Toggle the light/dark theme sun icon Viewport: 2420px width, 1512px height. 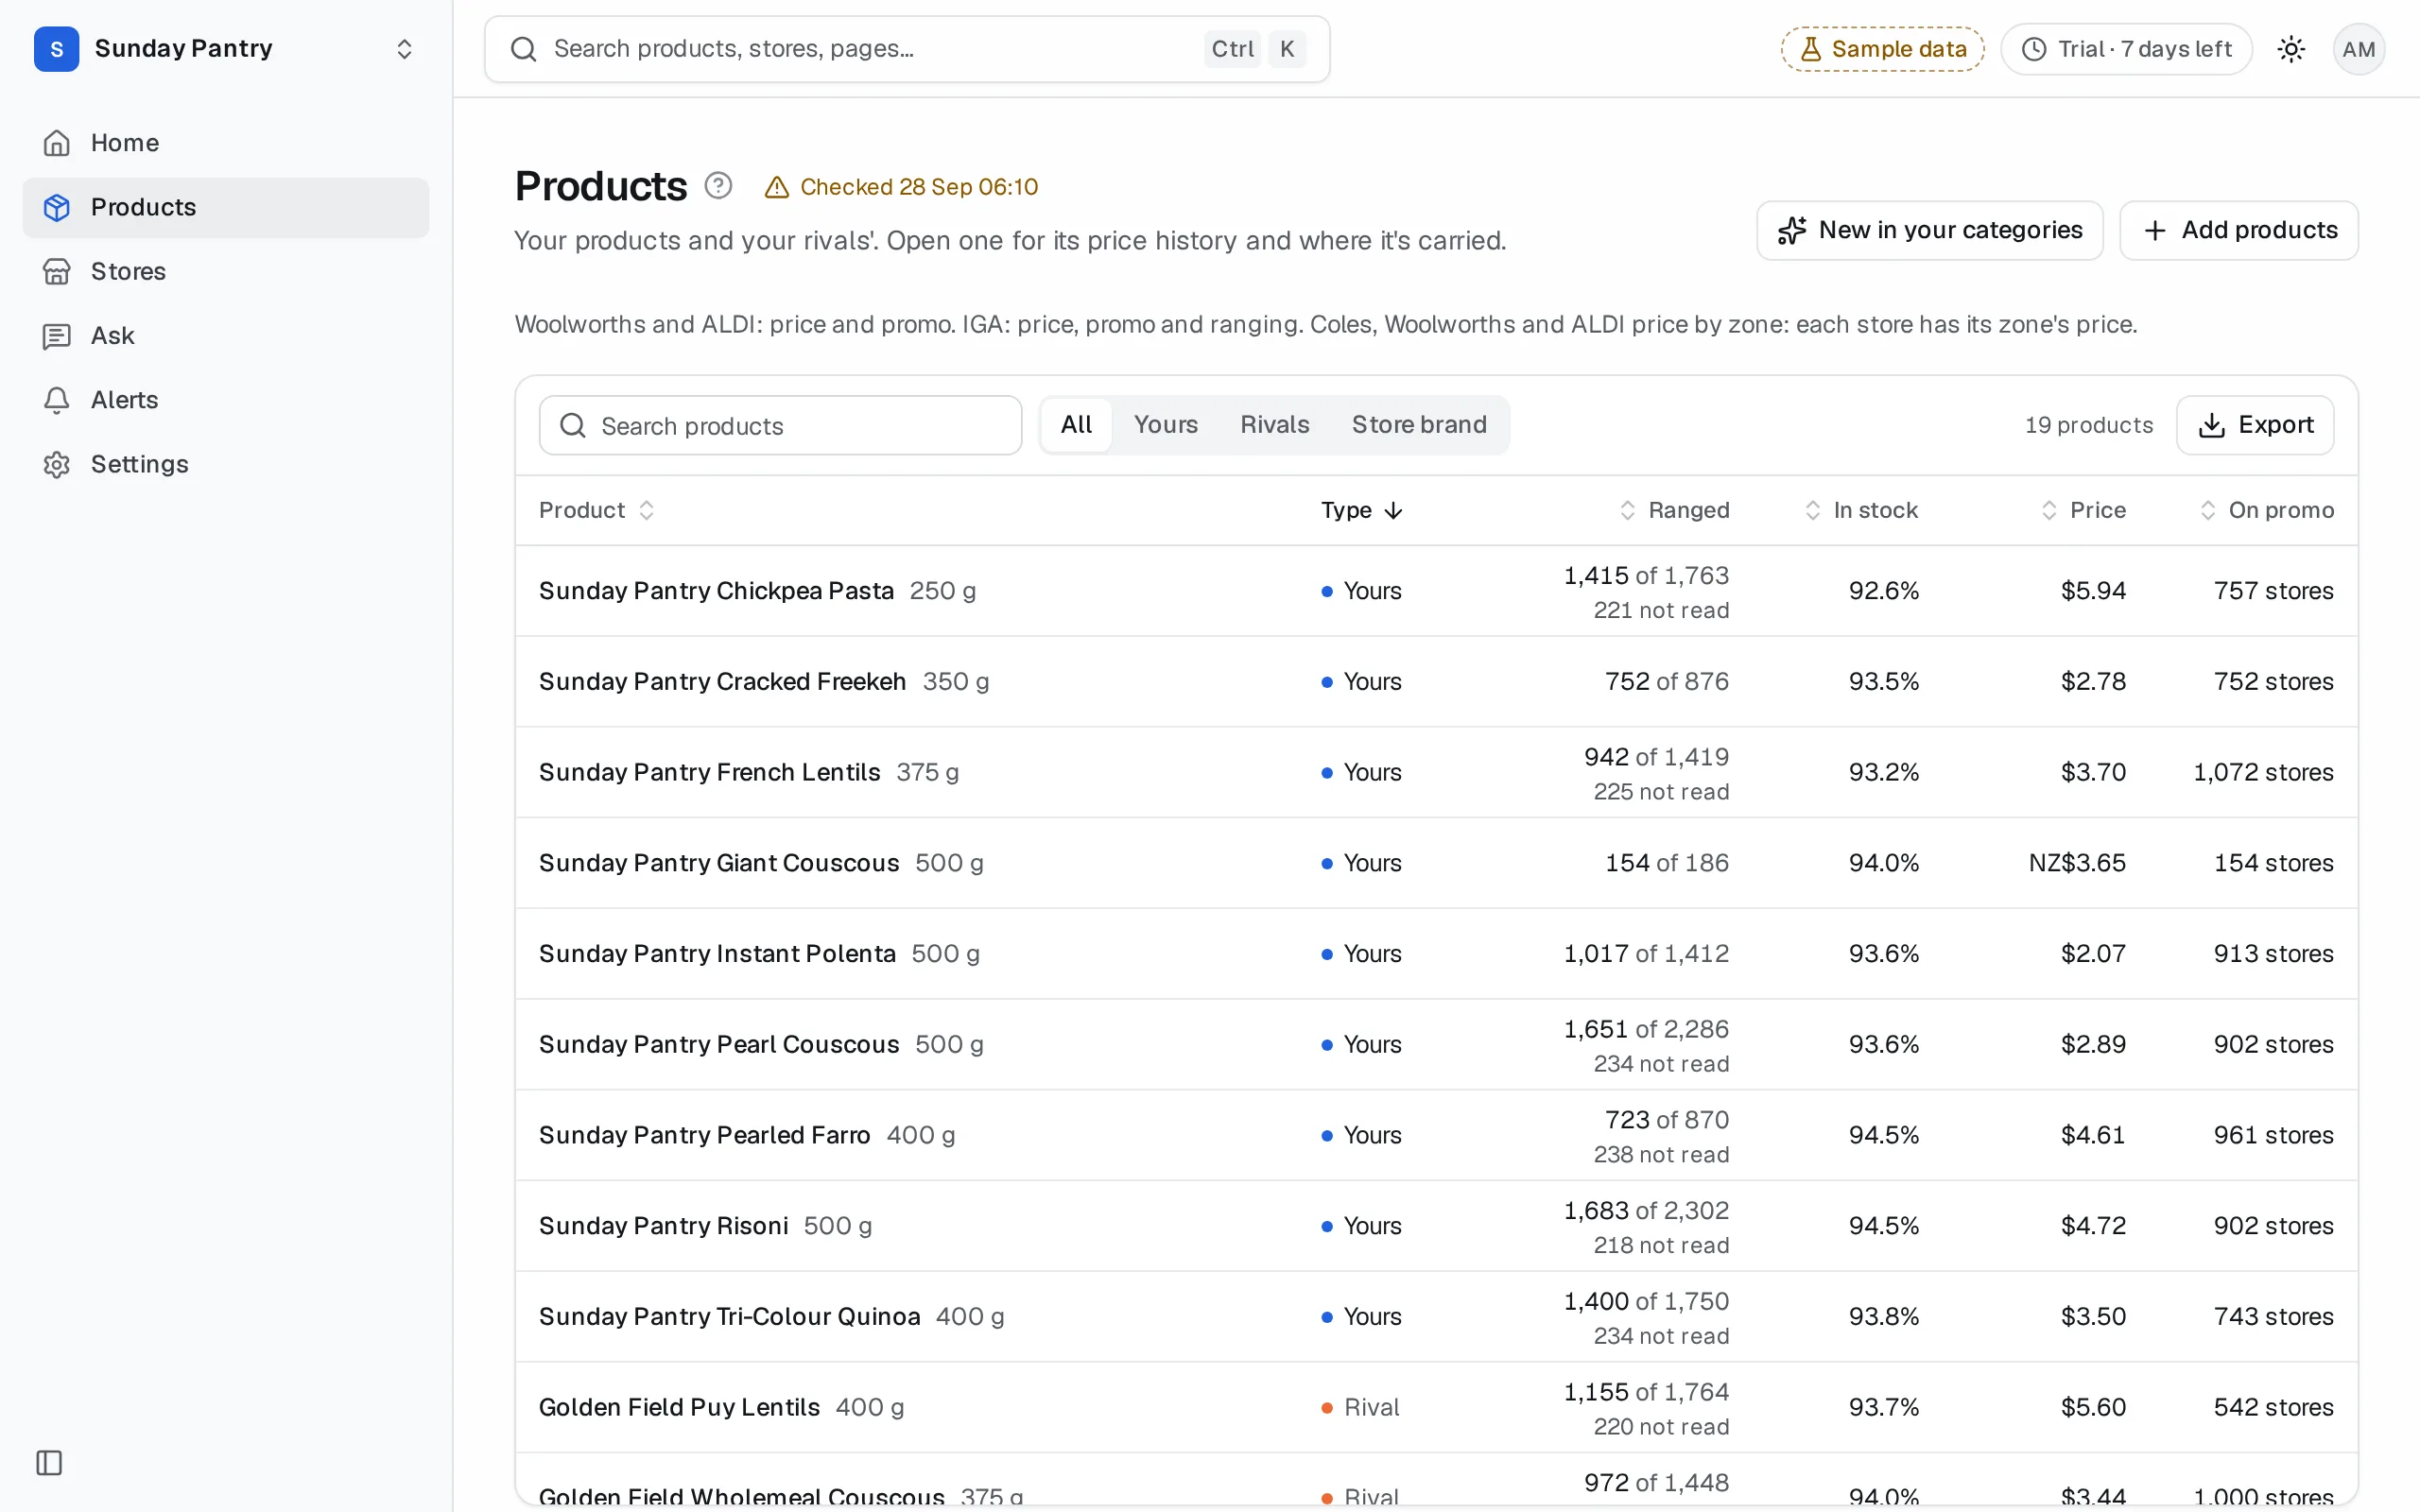(2291, 49)
